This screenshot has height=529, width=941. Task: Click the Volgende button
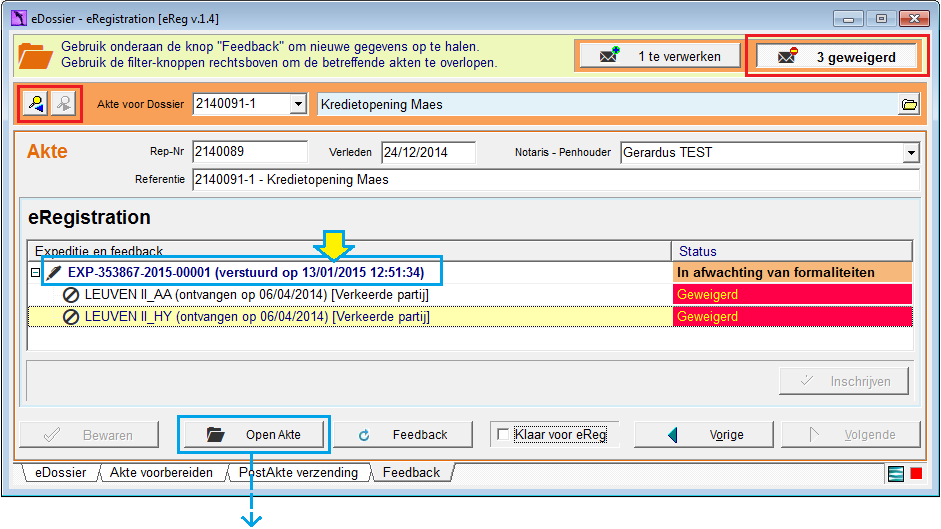click(850, 435)
